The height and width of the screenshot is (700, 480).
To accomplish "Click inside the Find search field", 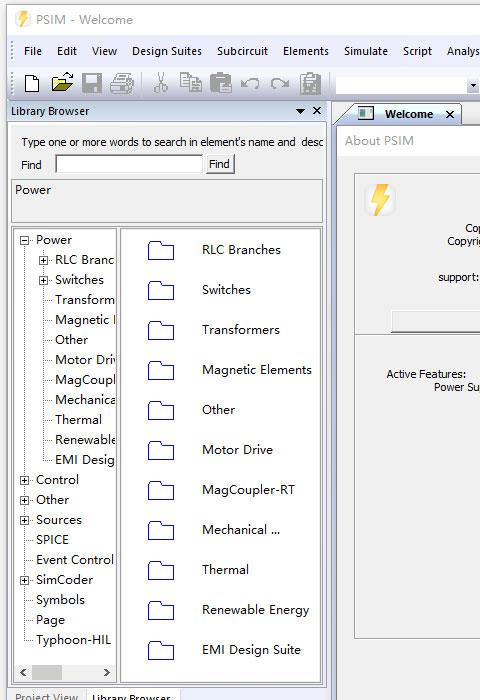I will (x=129, y=164).
